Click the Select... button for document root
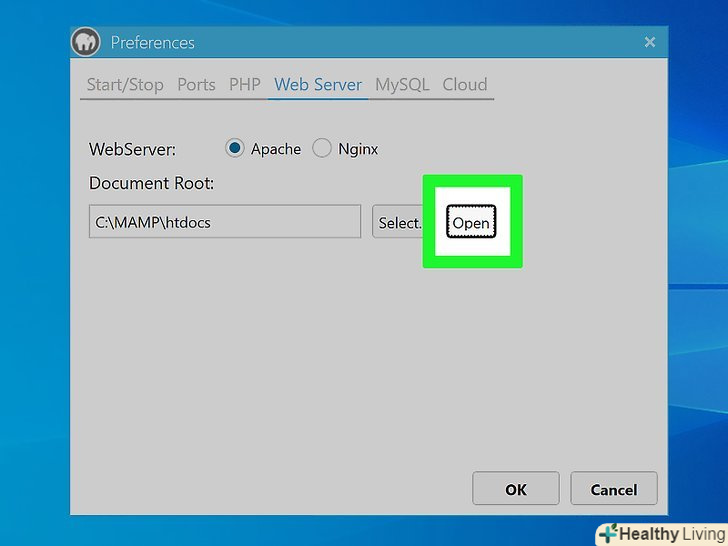Viewport: 728px width, 546px height. 397,222
